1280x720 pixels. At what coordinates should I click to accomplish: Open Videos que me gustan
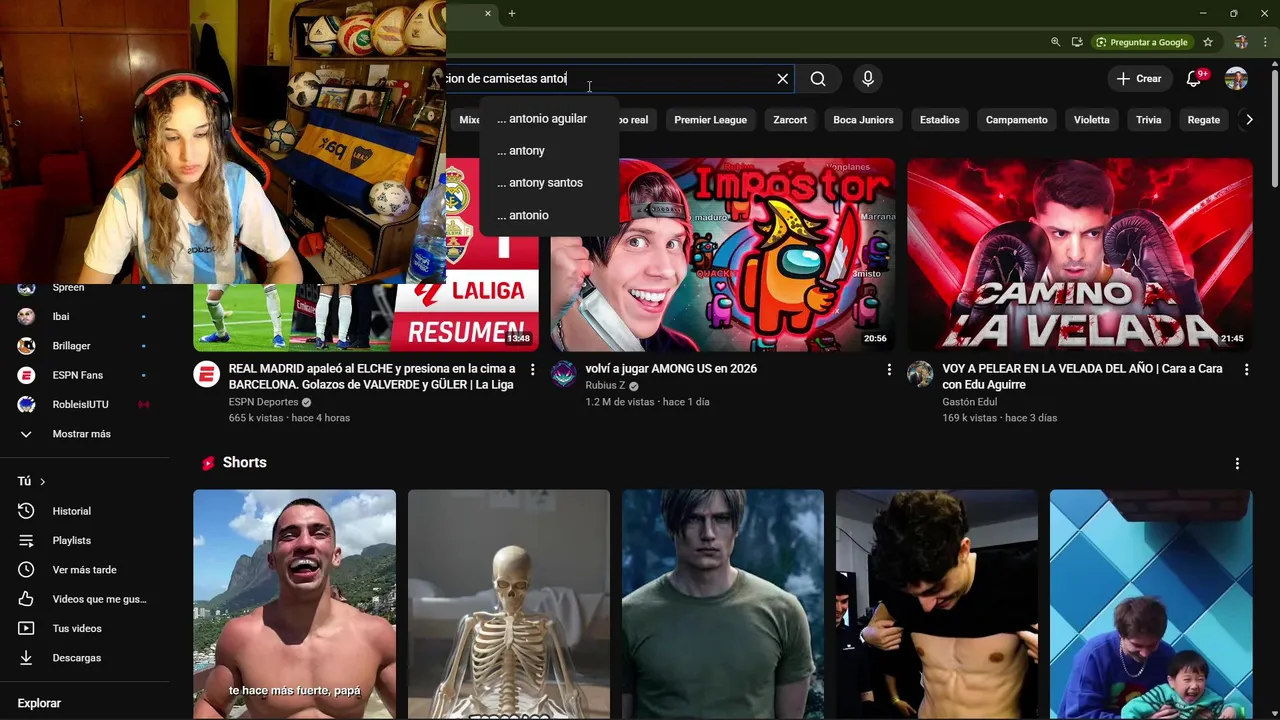pos(84,599)
